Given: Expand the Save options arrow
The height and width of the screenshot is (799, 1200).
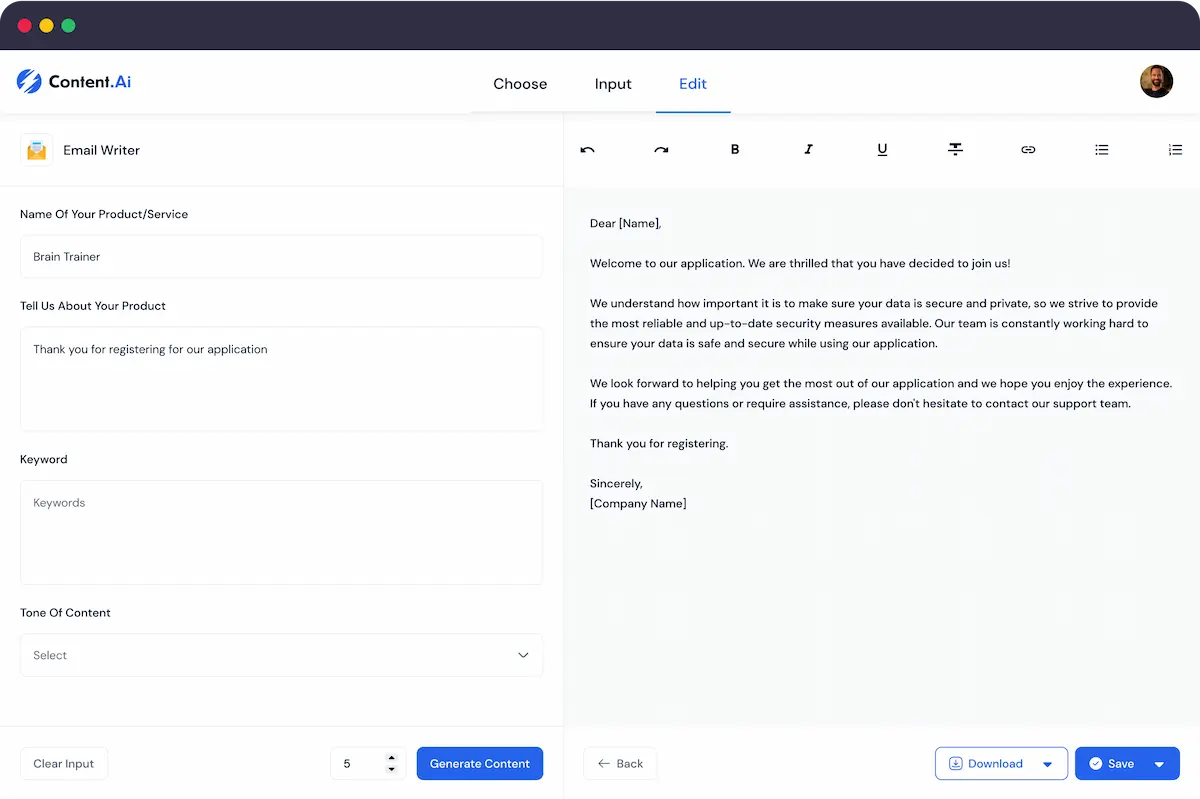Looking at the screenshot, I should coord(1159,764).
